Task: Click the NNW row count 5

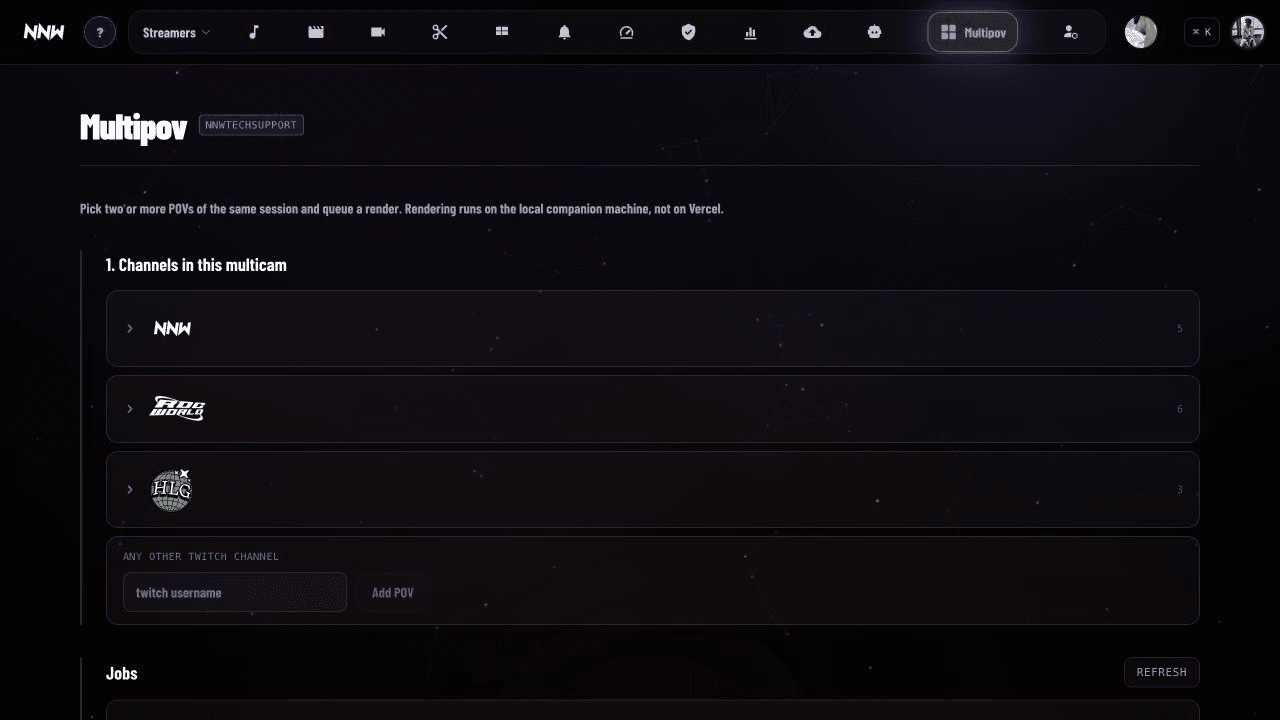Action: tap(1180, 329)
